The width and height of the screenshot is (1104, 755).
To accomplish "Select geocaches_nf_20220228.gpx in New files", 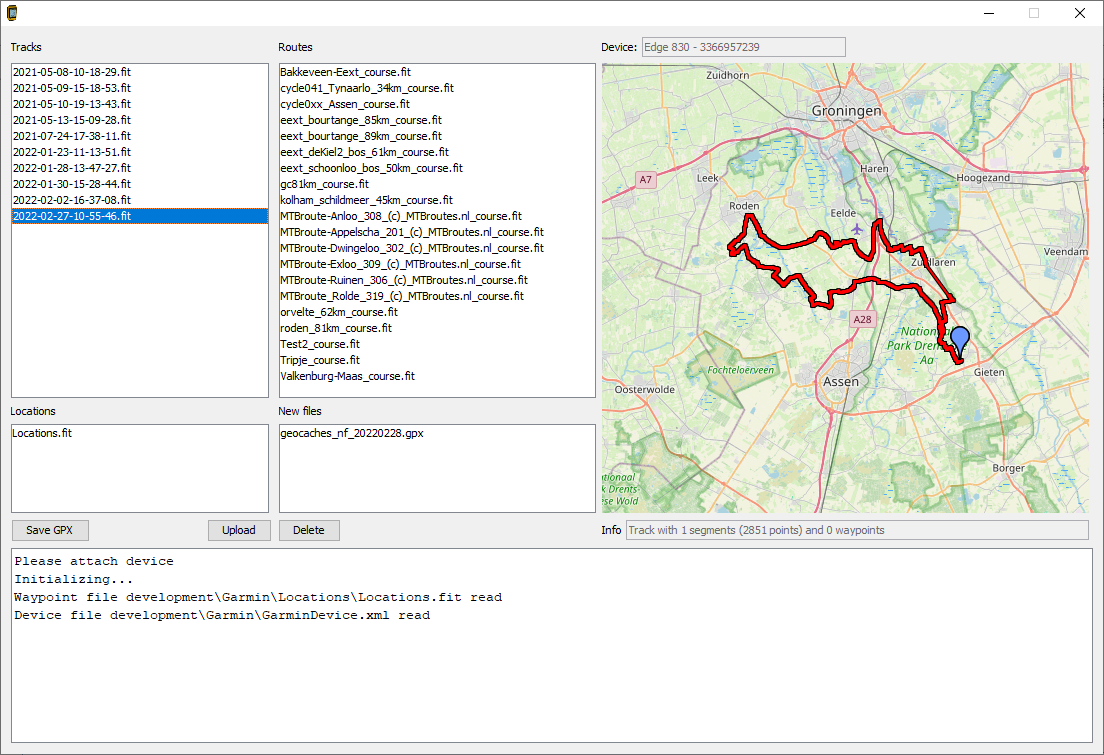I will (359, 433).
